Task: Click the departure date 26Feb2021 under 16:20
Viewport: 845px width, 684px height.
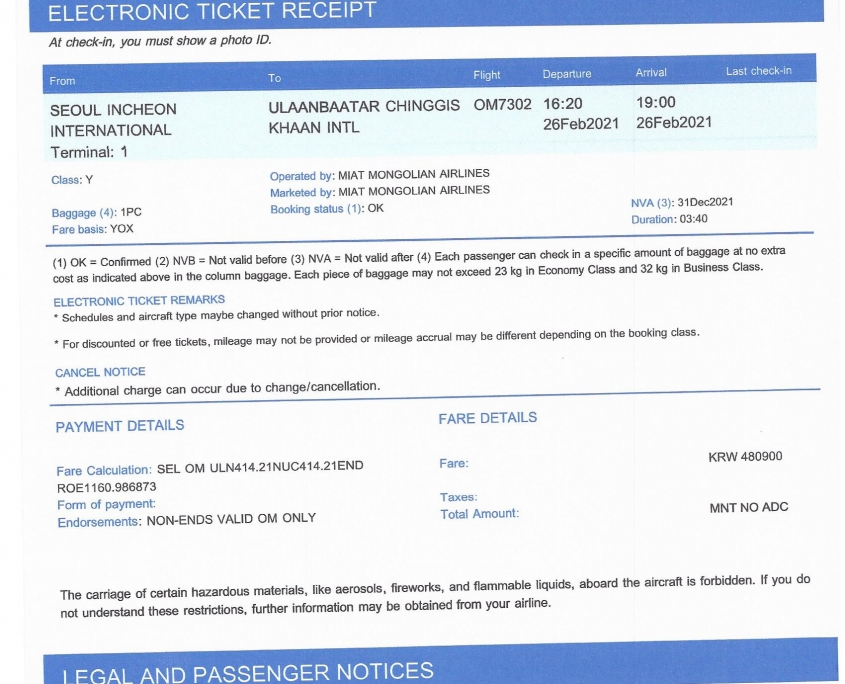Action: 580,124
